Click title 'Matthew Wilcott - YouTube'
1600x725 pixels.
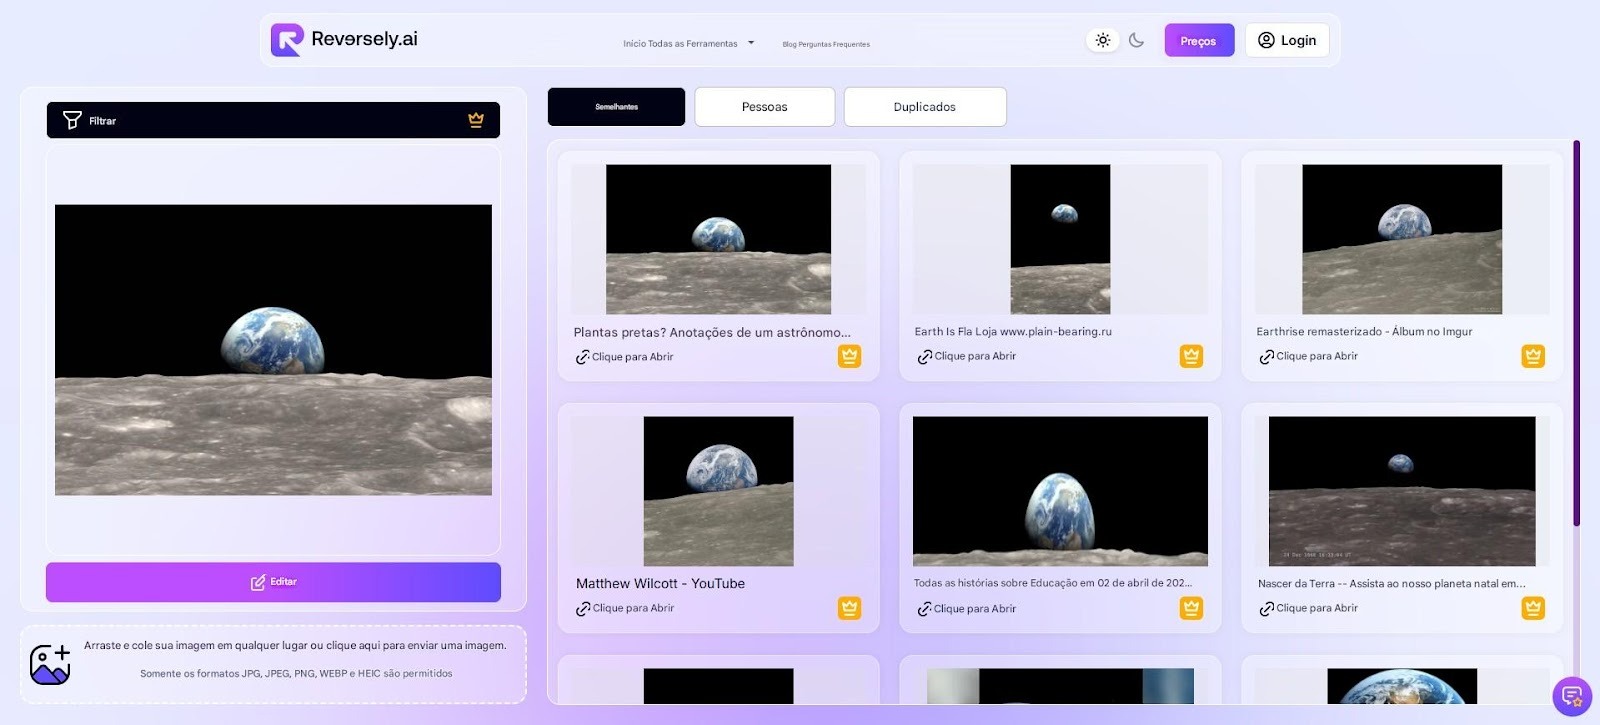[x=660, y=584]
